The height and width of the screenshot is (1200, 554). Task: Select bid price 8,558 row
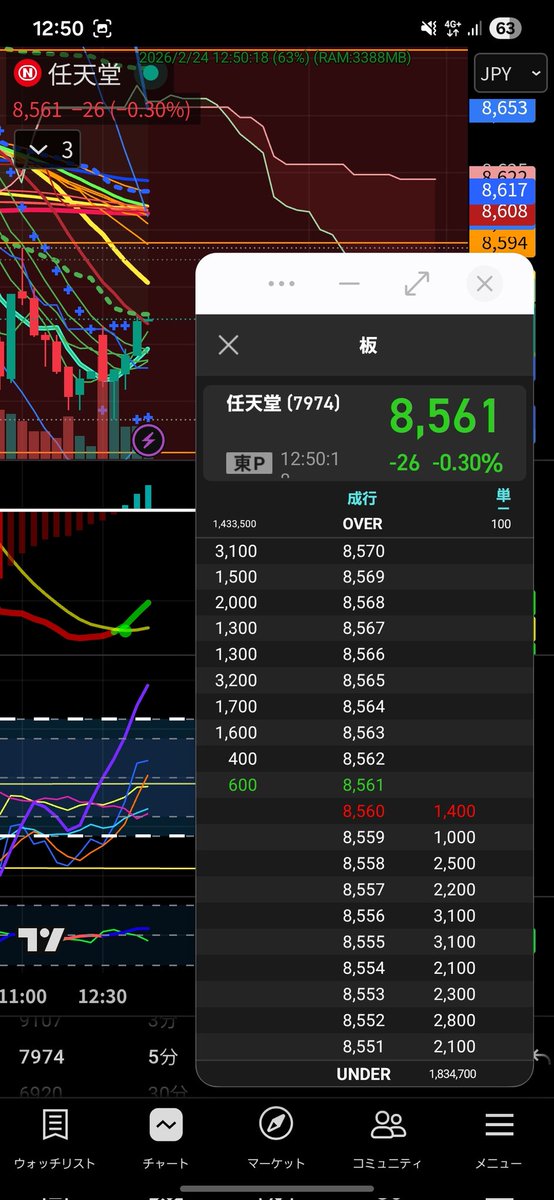(x=364, y=863)
